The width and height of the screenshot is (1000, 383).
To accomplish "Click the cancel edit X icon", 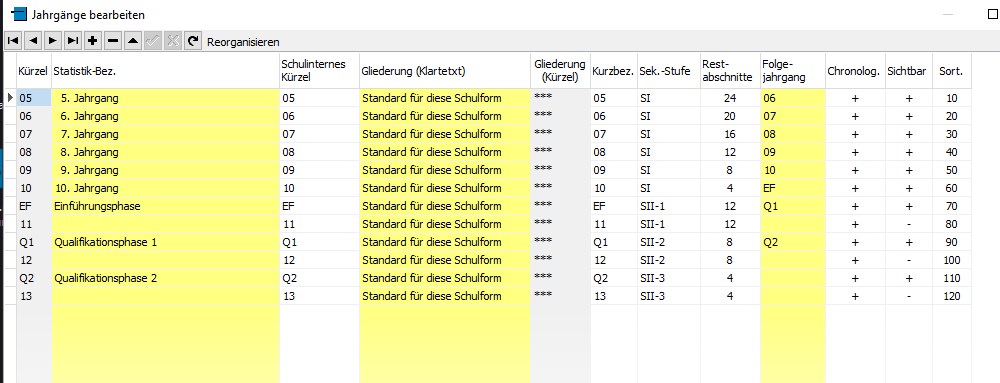I will (173, 41).
